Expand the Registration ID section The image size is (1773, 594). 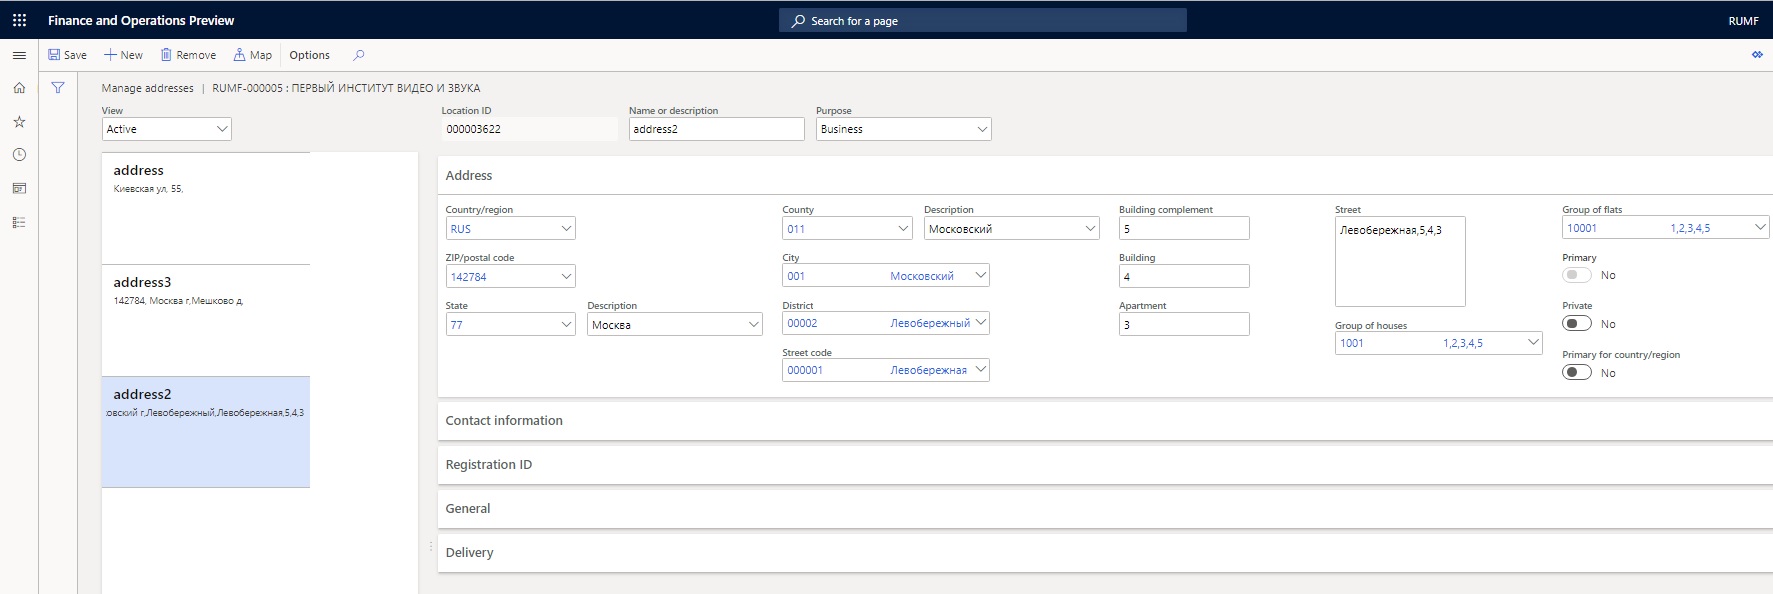(1105, 464)
